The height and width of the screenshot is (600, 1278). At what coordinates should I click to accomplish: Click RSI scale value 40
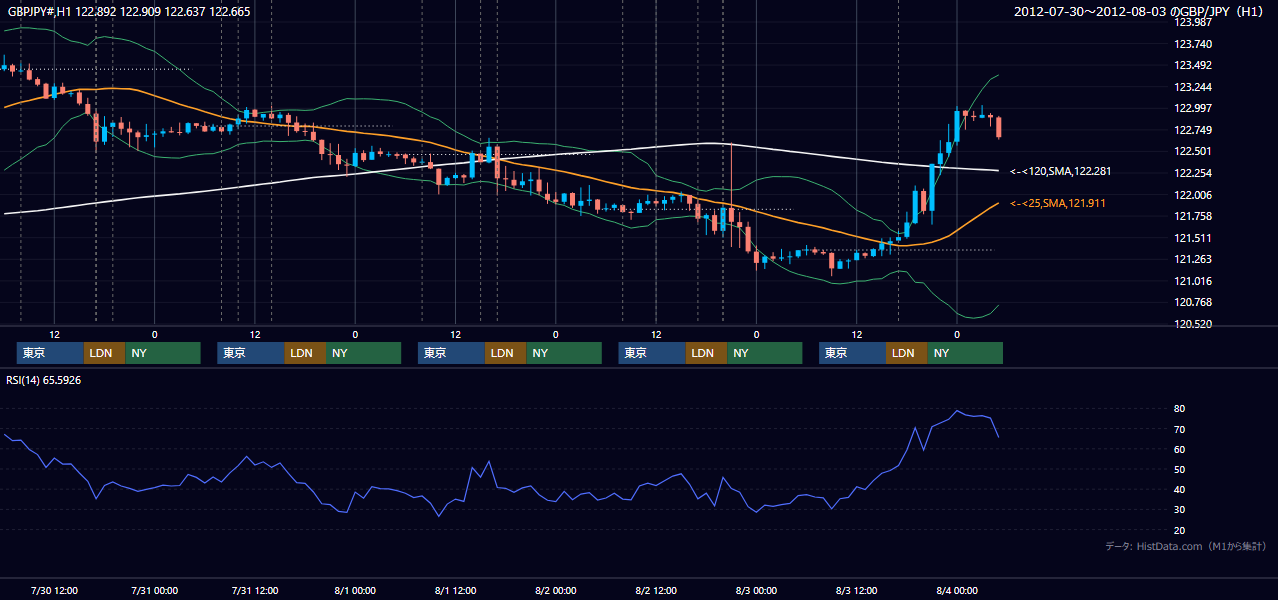1179,489
